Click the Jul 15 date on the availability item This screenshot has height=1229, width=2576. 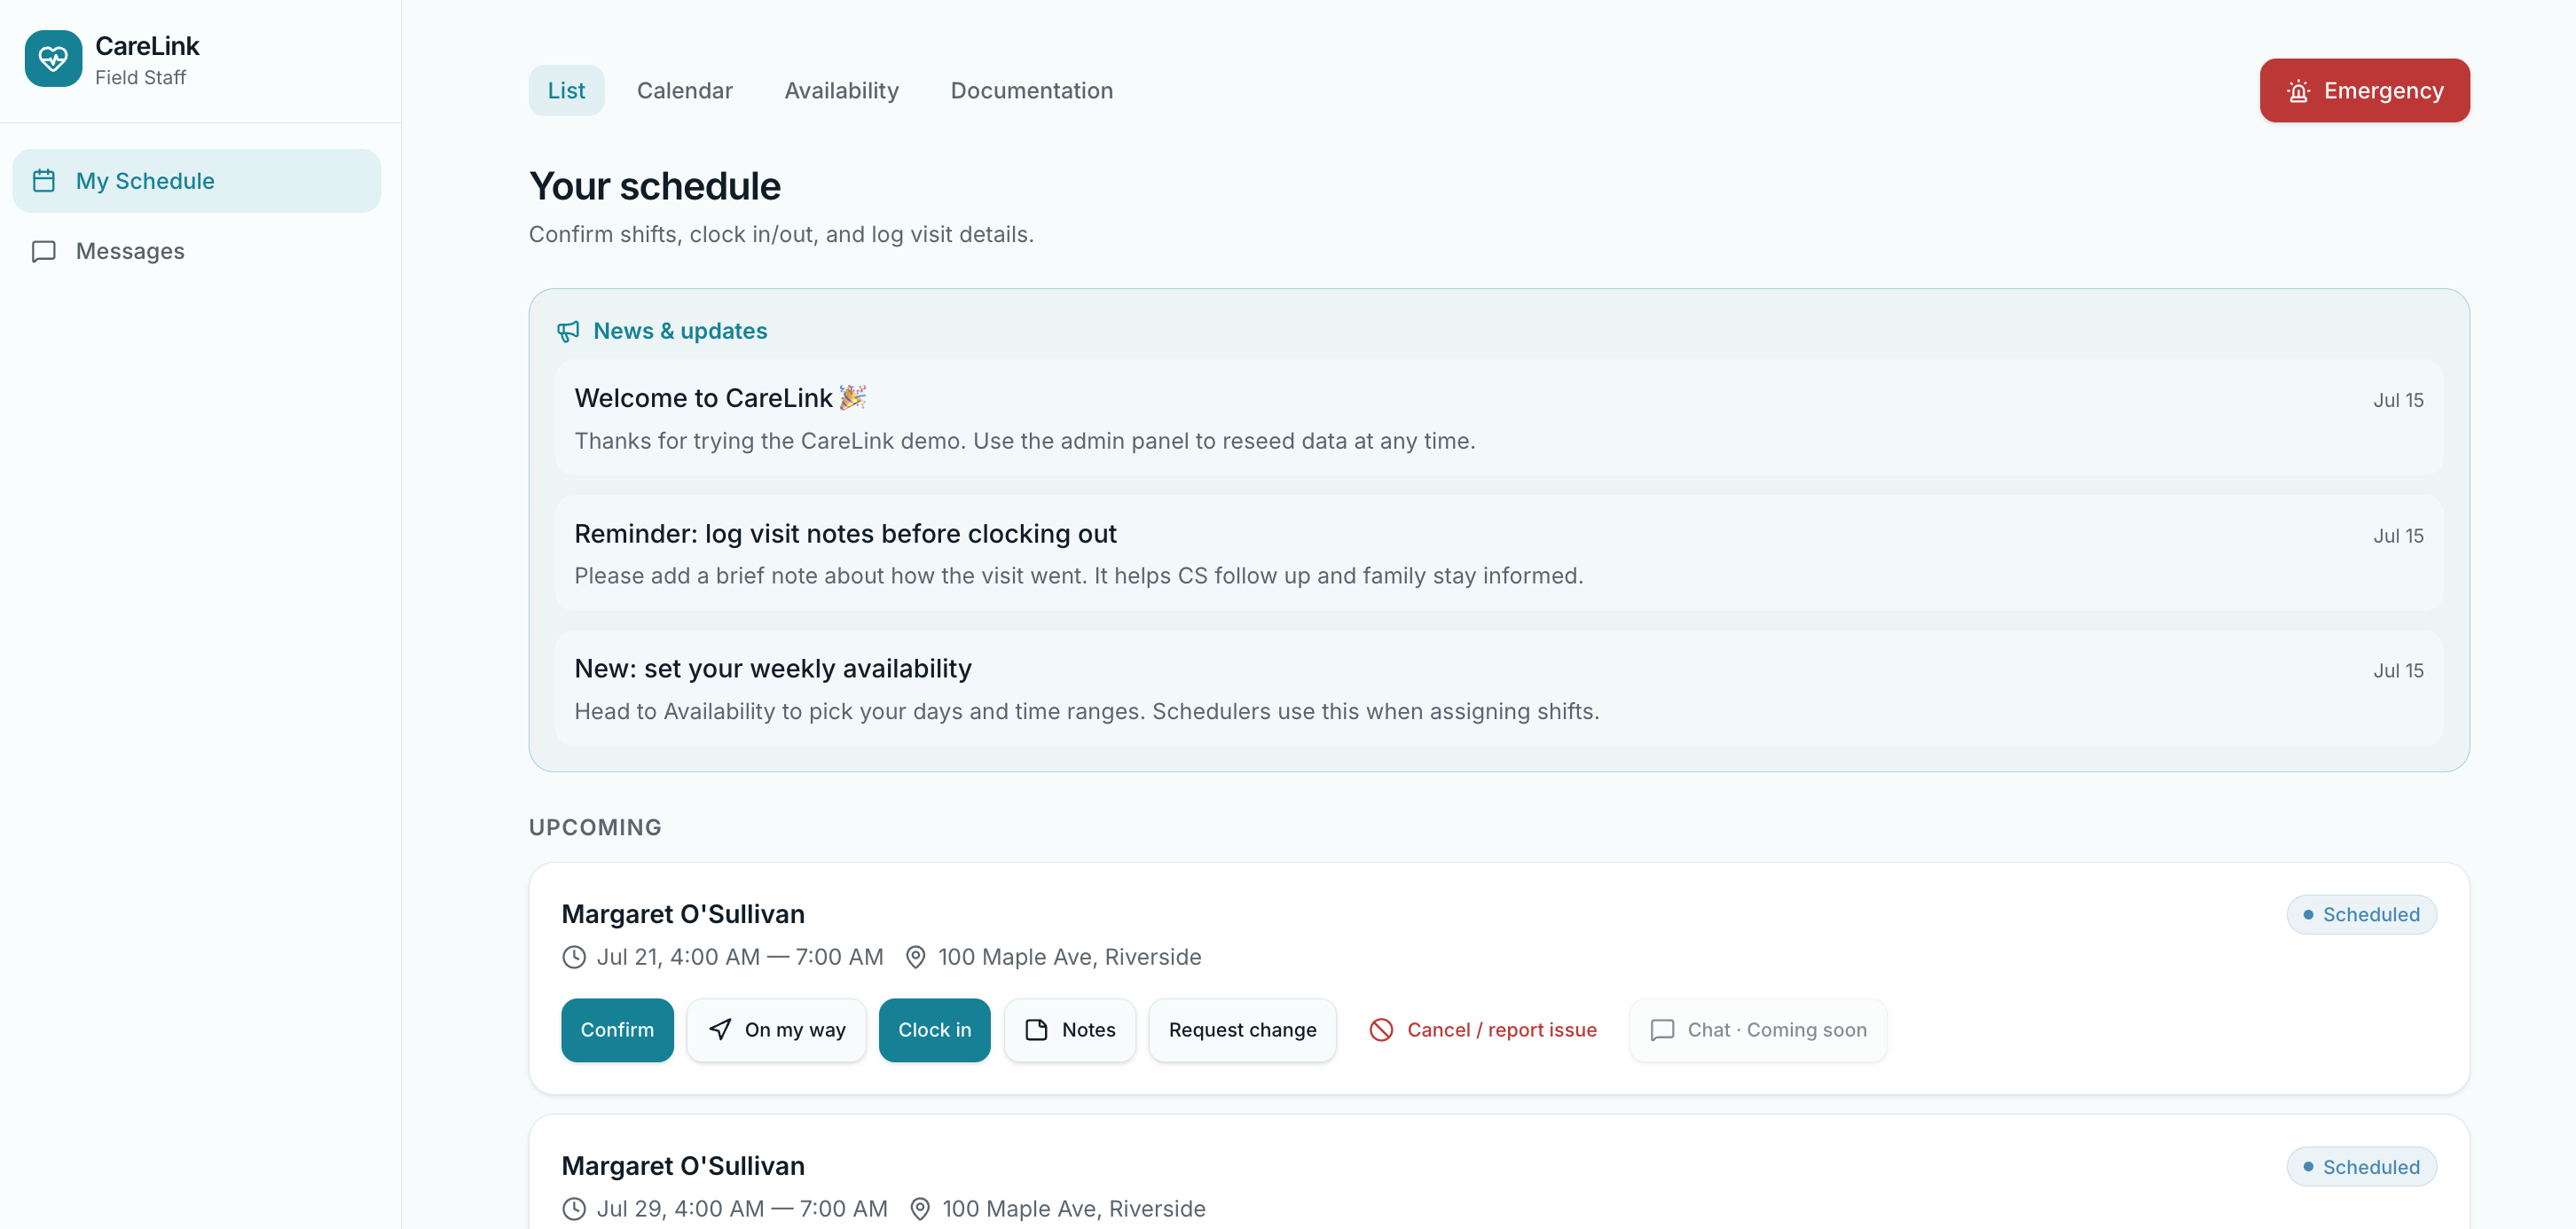point(2399,671)
